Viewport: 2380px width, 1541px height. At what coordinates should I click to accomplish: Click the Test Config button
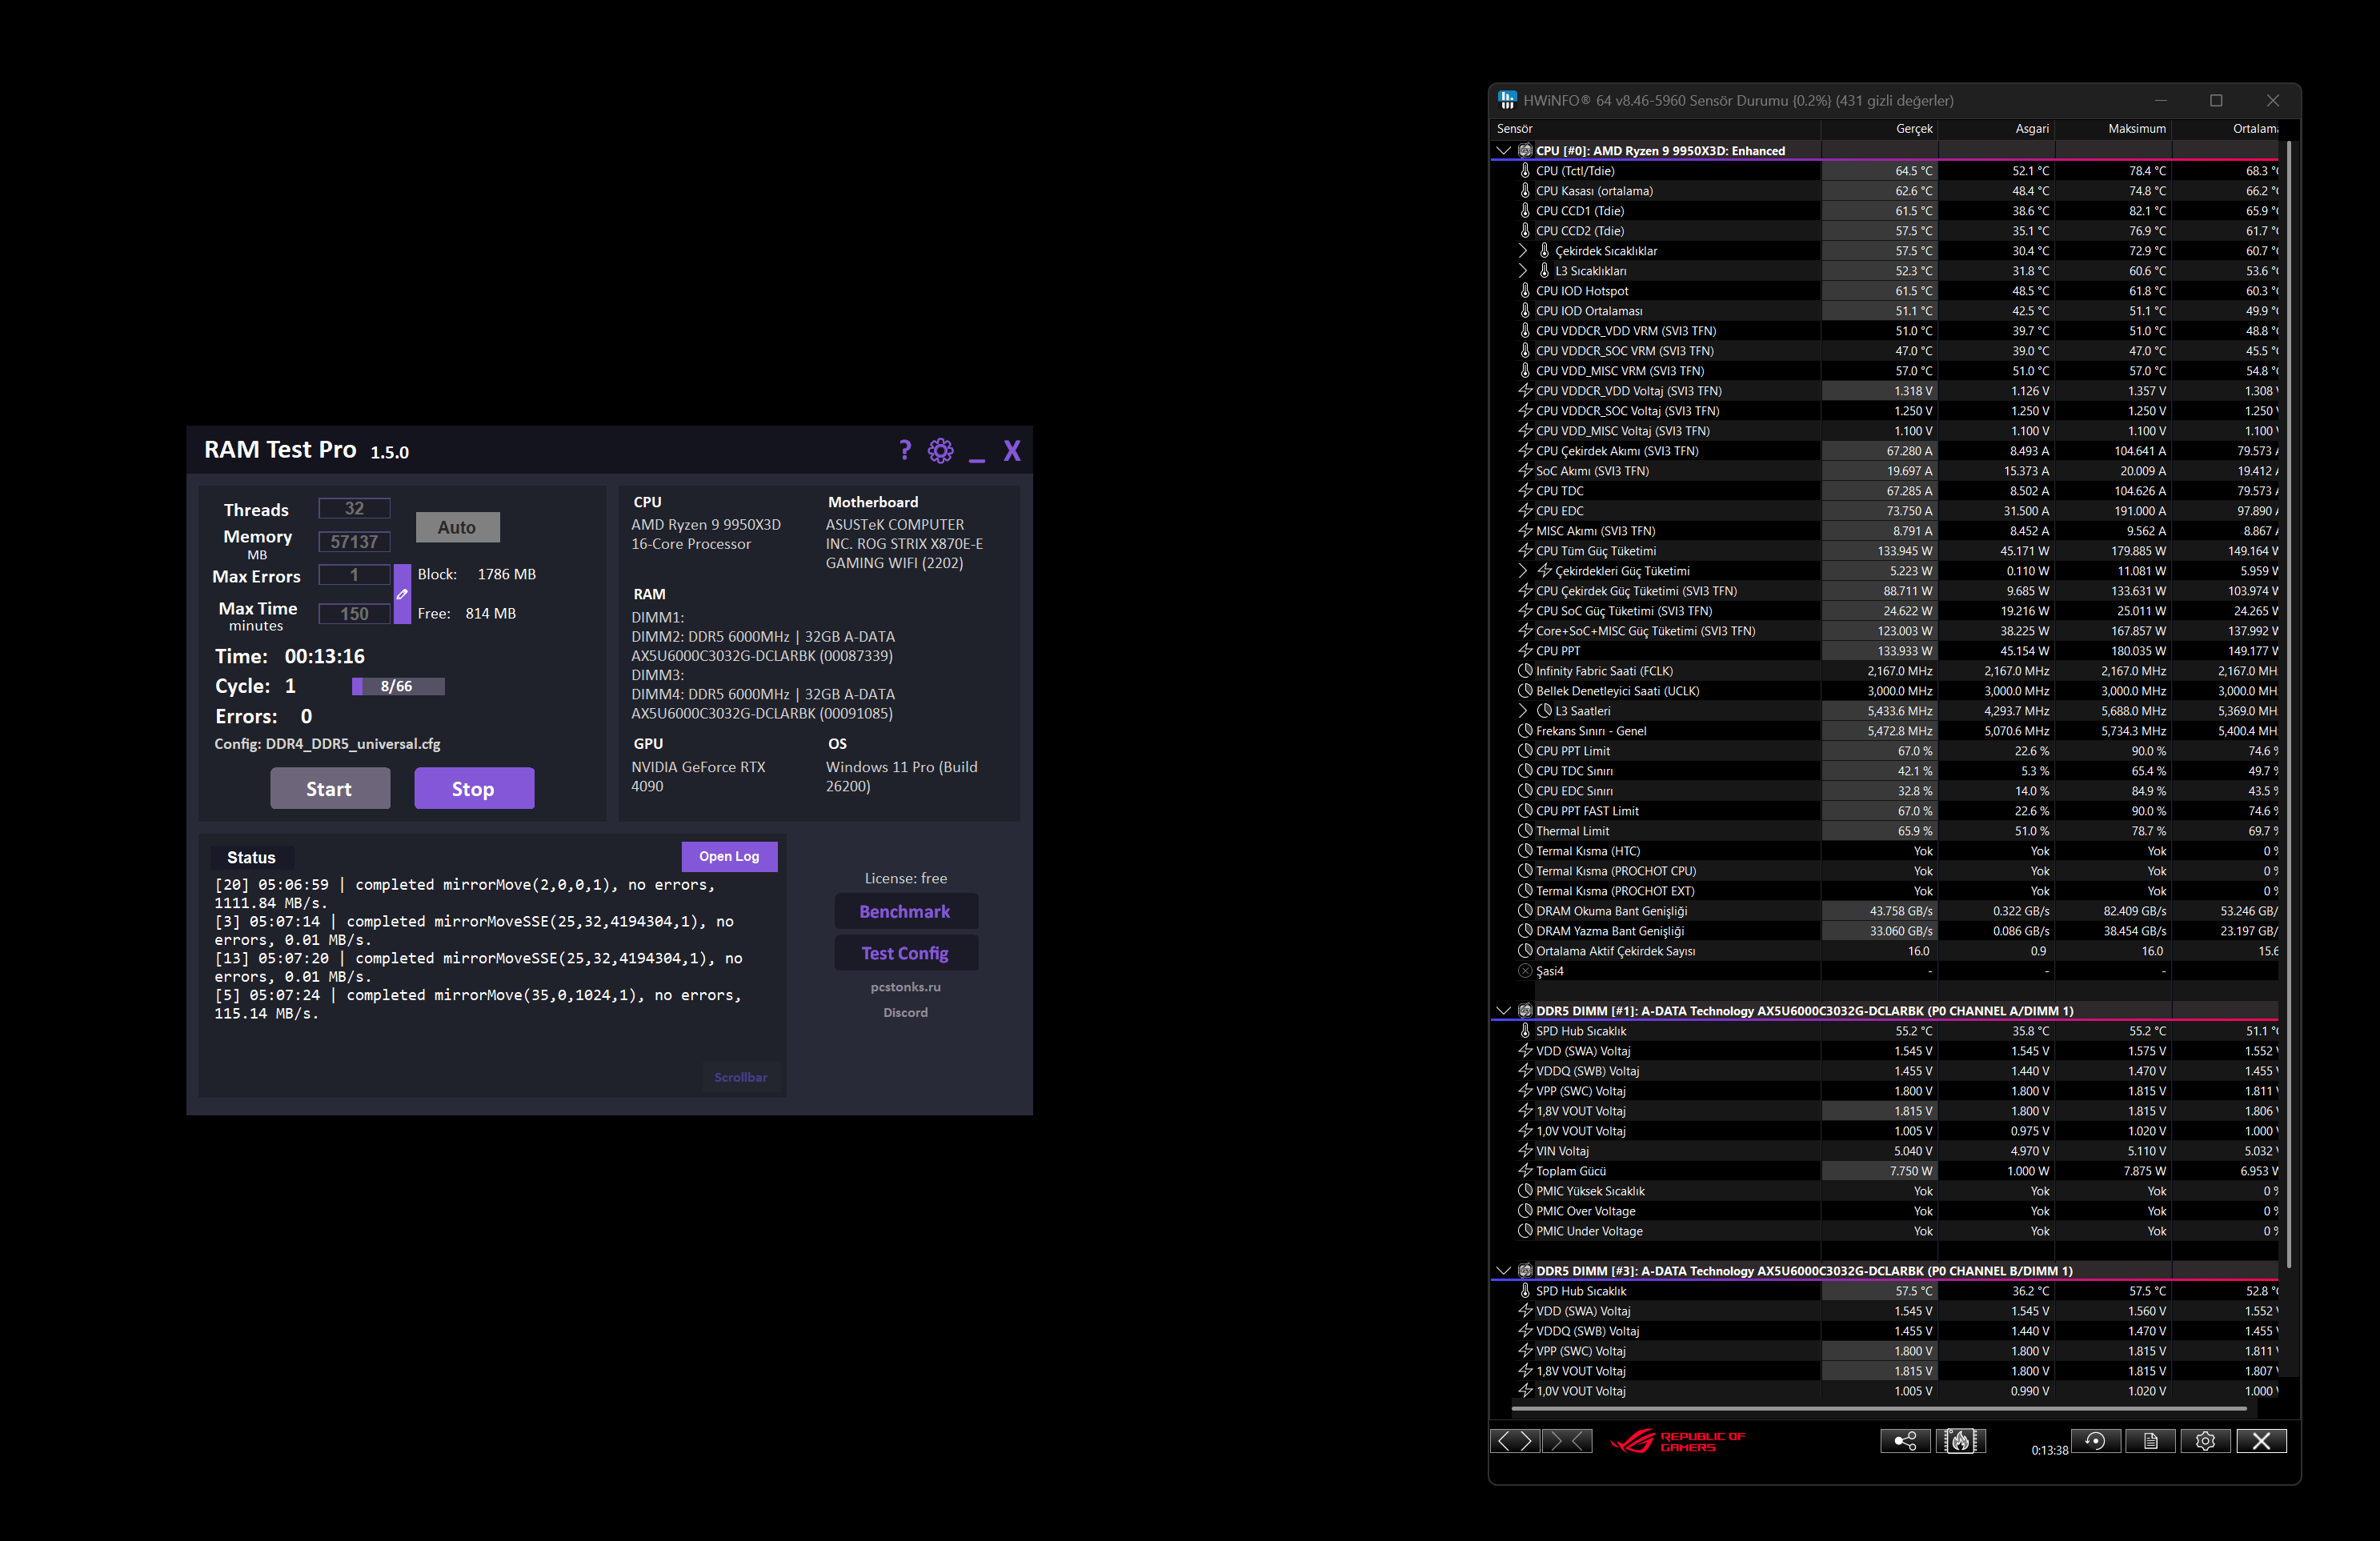point(905,953)
